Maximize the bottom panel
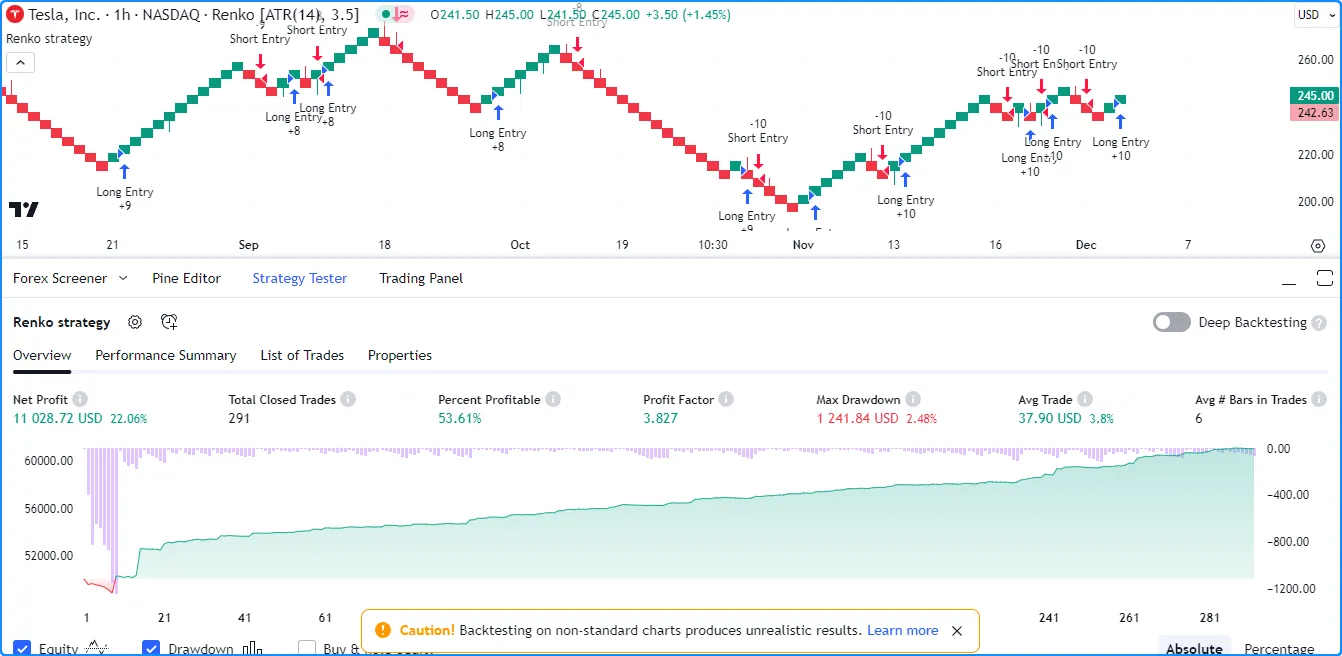1342x656 pixels. 1325,278
